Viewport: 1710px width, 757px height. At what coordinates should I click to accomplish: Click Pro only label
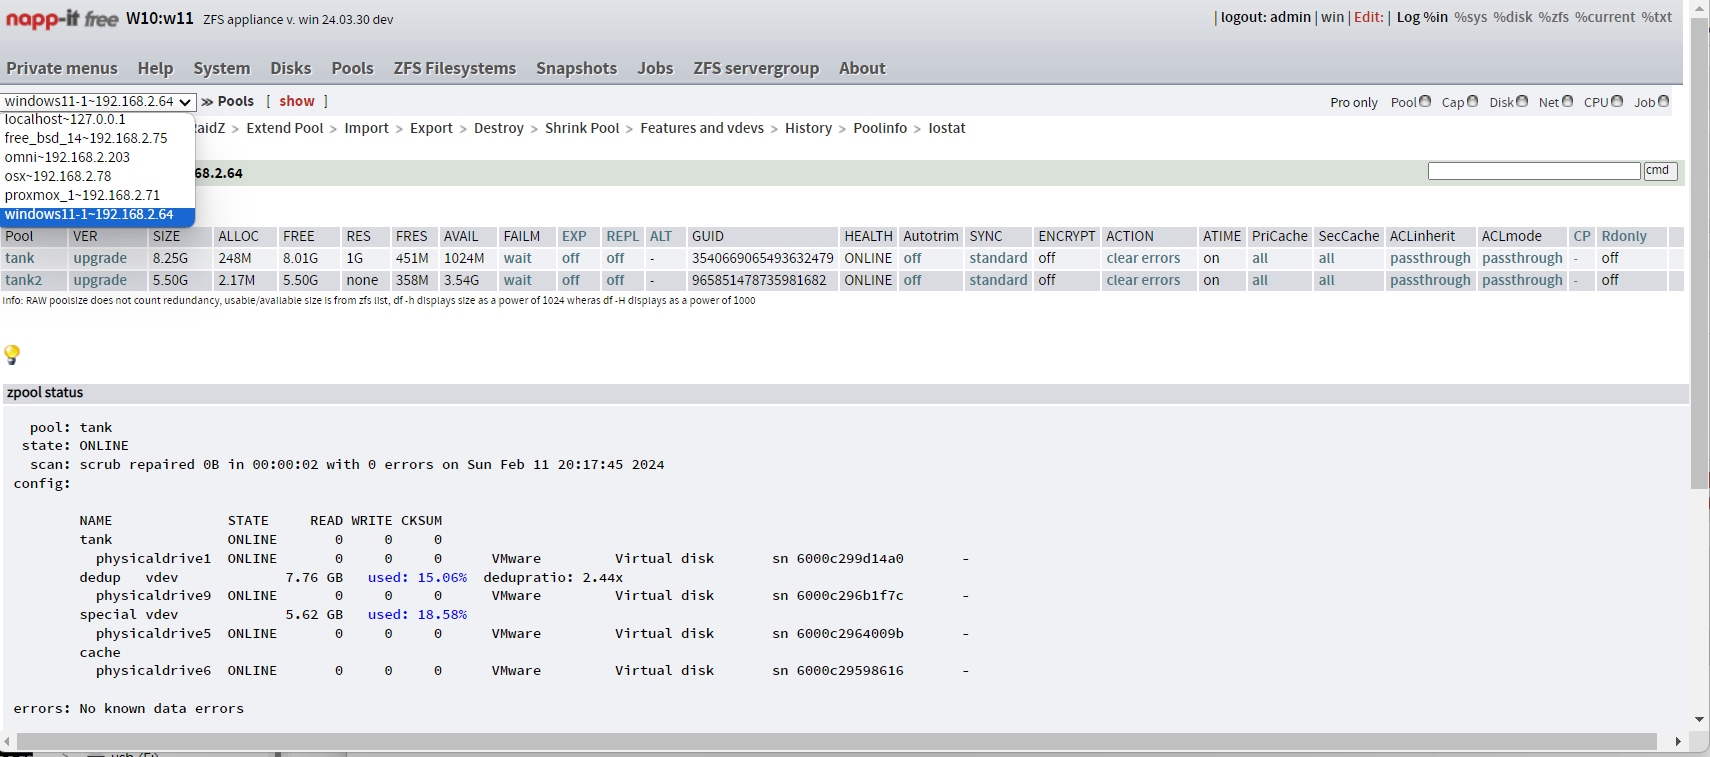click(1353, 102)
